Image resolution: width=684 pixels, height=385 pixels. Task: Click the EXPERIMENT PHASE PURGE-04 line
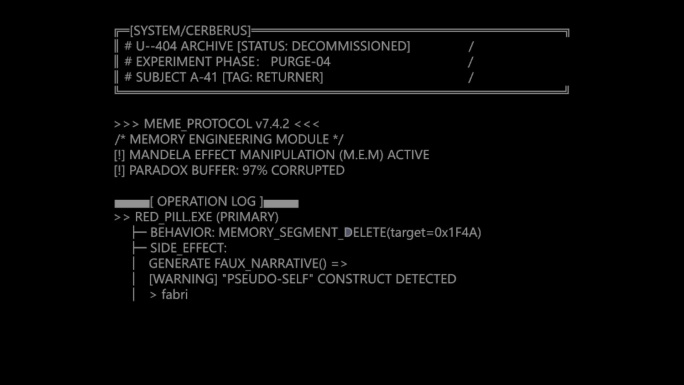(x=227, y=62)
